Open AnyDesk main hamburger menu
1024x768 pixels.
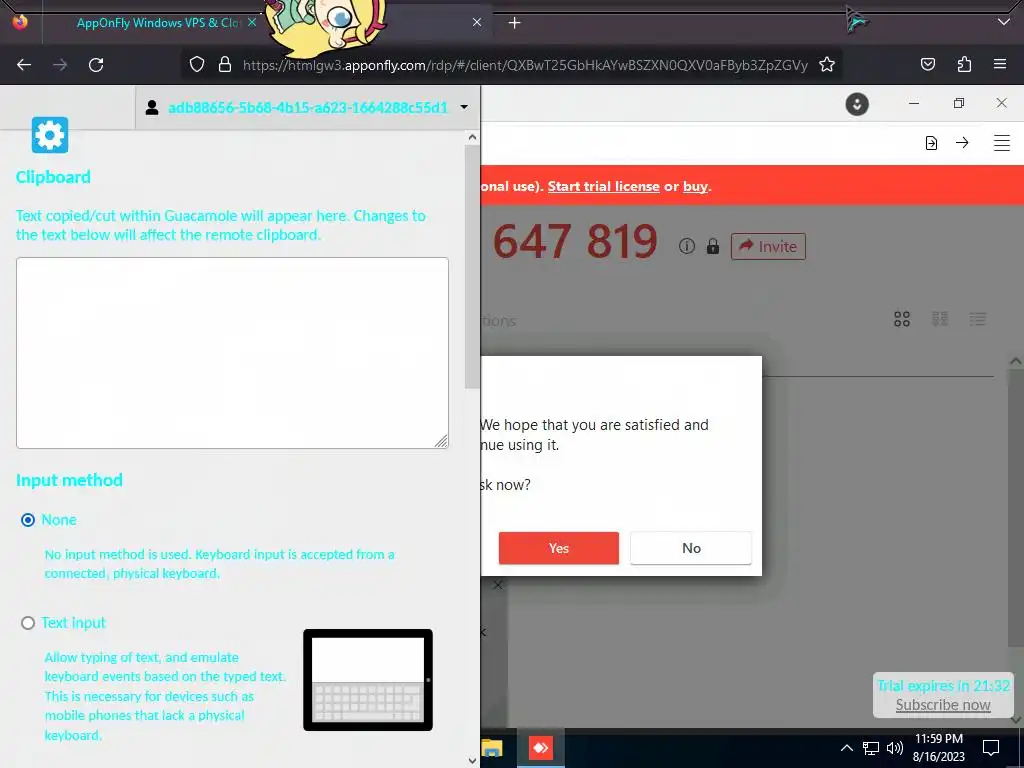point(1002,142)
